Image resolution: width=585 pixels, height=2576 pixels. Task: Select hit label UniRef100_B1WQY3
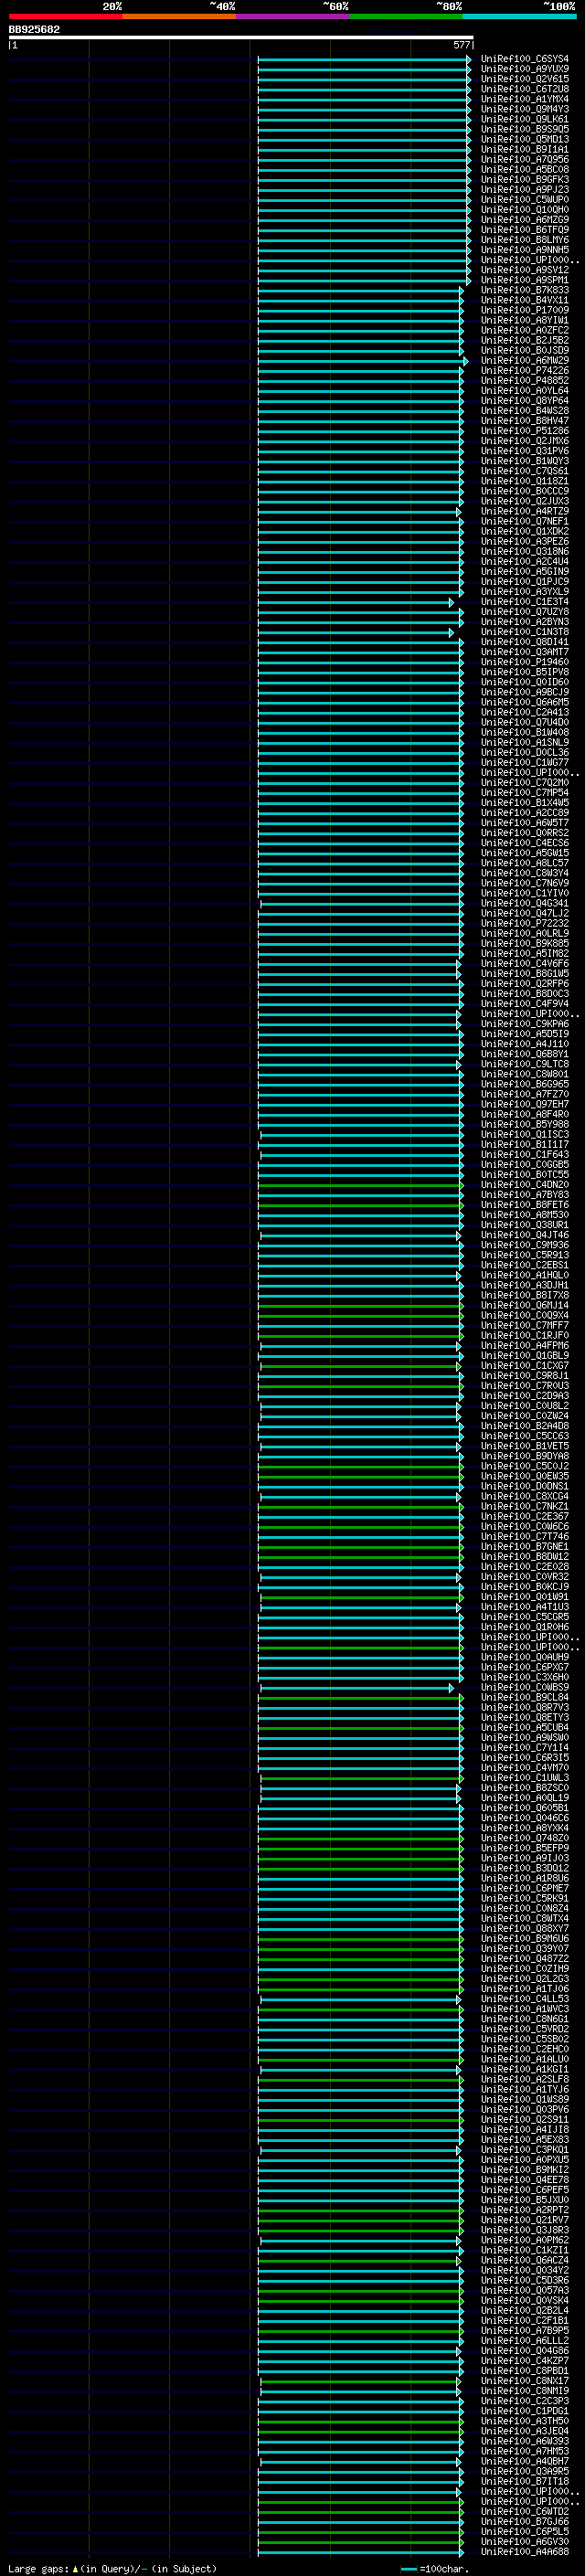pos(524,462)
